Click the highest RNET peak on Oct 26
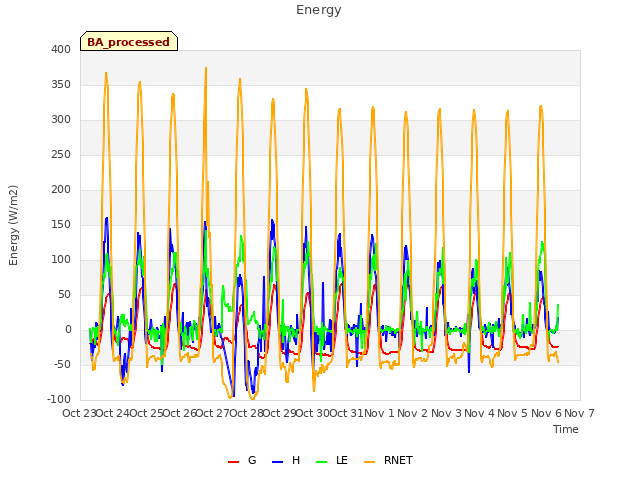The width and height of the screenshot is (640, 480). coord(206,68)
